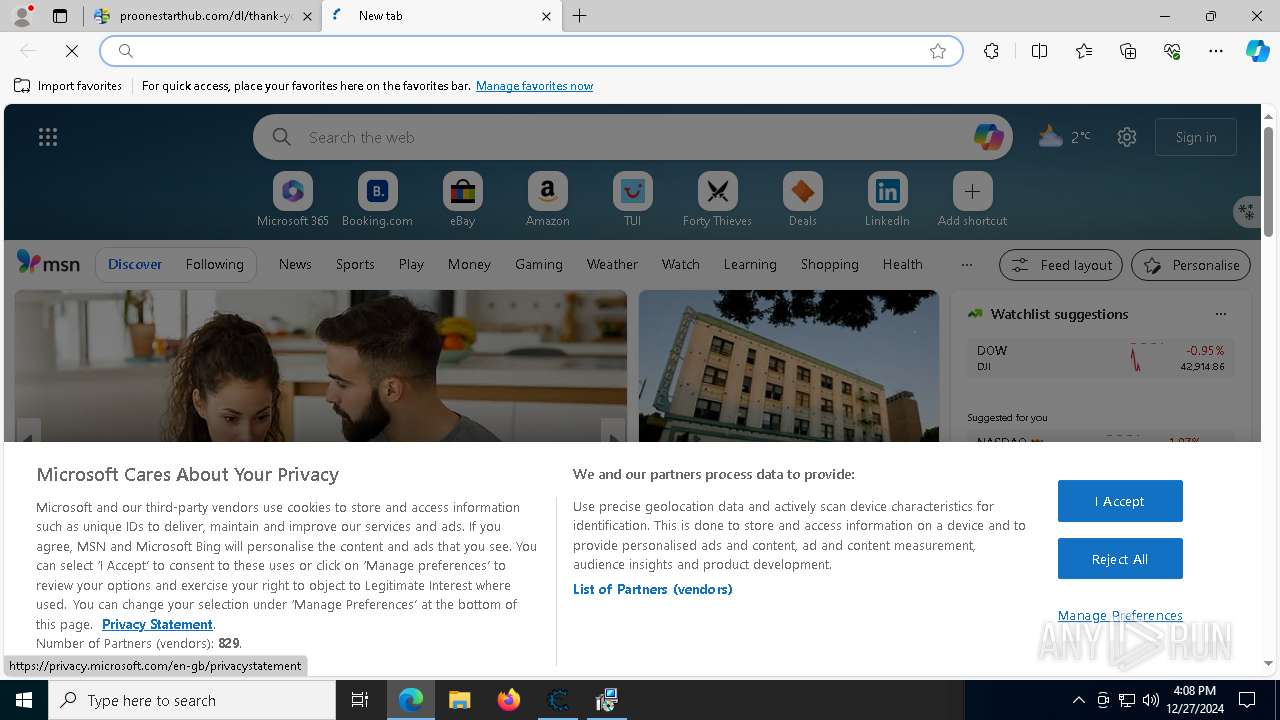Open the Windows Start menu

(24, 700)
